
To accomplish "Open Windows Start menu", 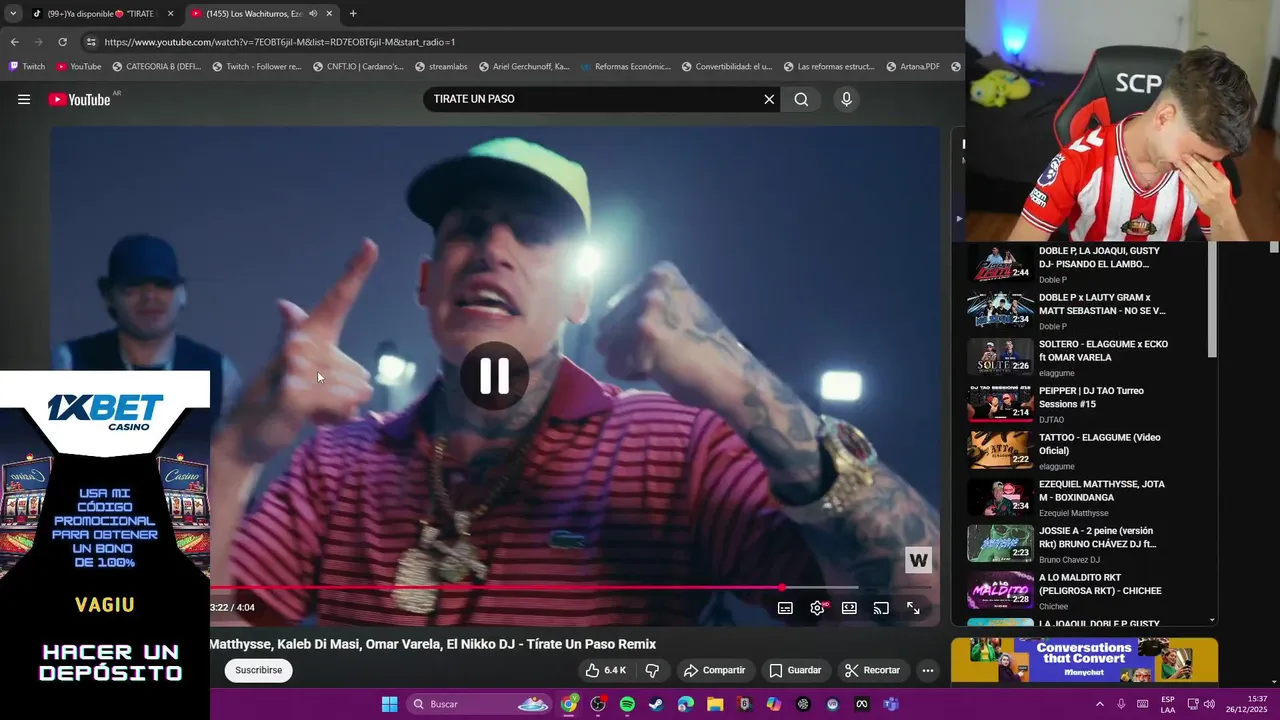I will click(x=389, y=704).
